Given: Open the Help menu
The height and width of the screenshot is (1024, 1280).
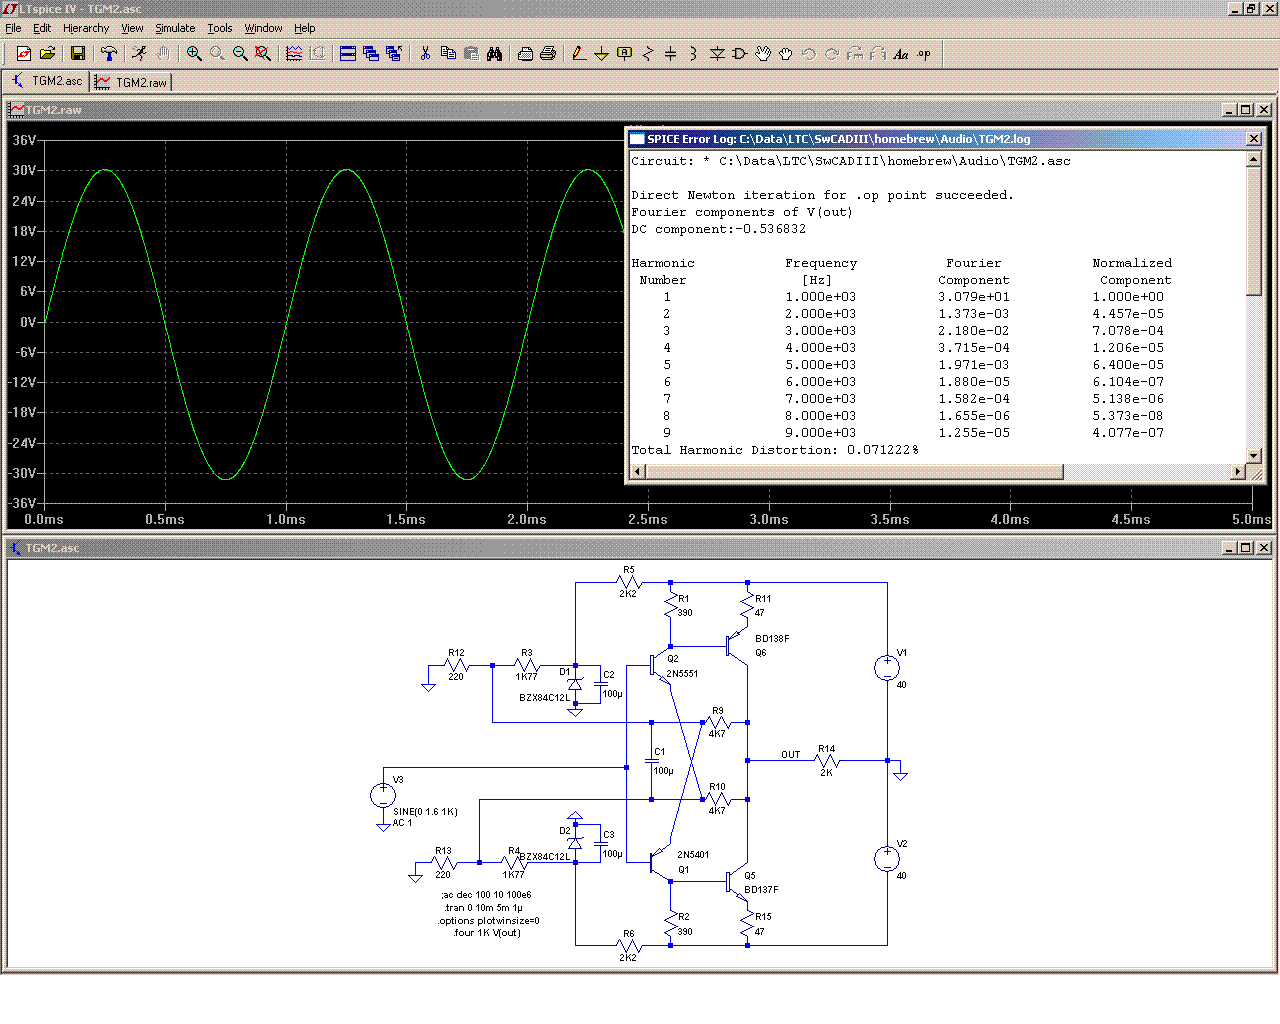Looking at the screenshot, I should coord(305,28).
